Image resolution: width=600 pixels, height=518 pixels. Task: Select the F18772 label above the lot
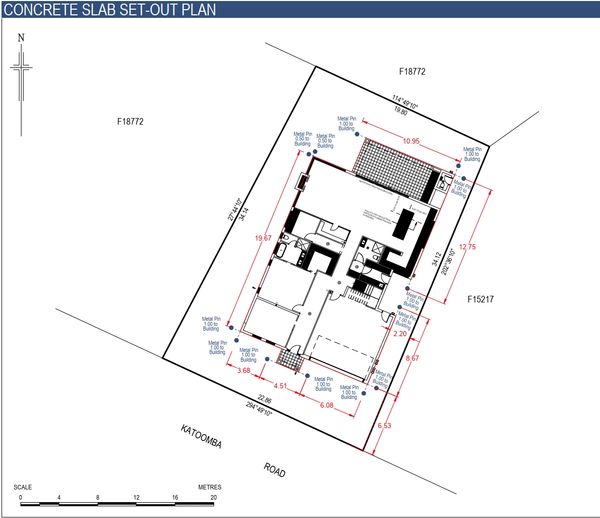click(412, 72)
